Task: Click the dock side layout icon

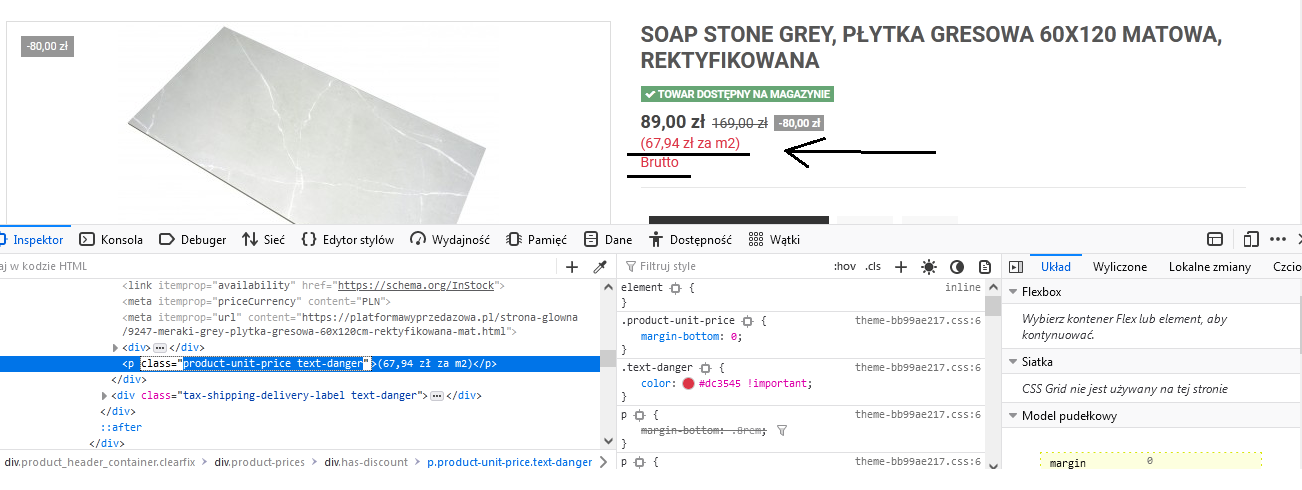Action: pyautogui.click(x=1215, y=240)
